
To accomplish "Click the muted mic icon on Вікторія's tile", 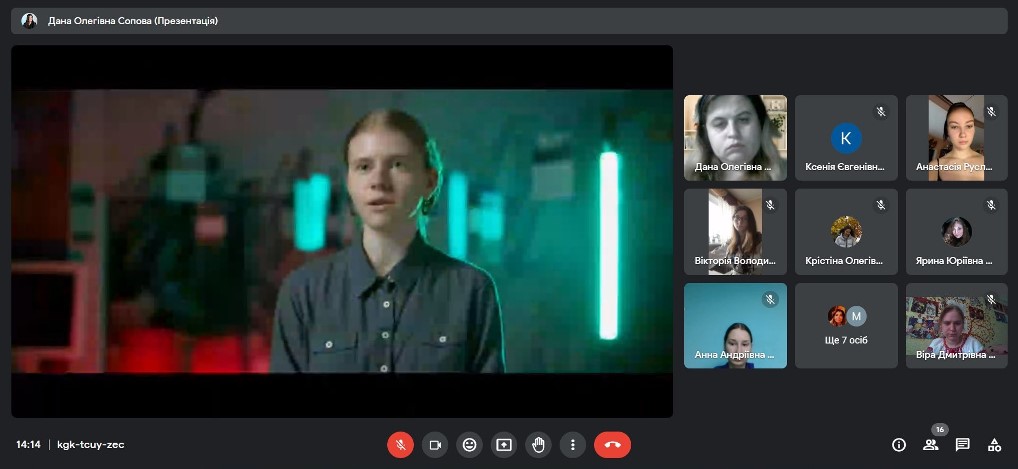I will (770, 205).
